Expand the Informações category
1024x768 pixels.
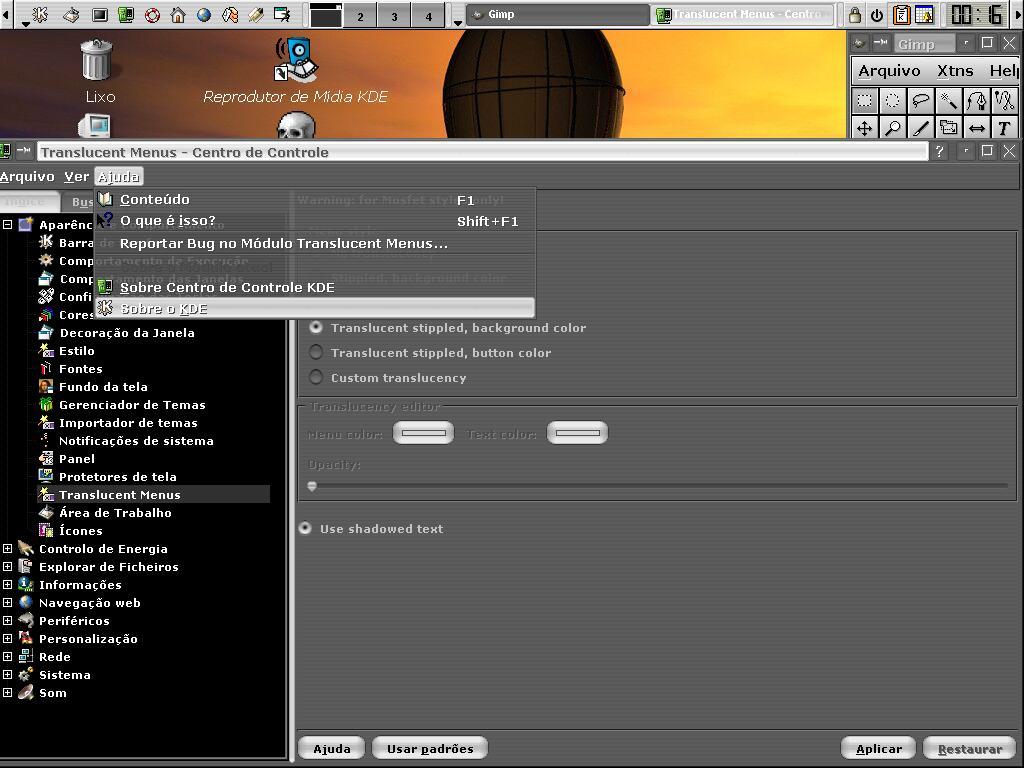pos(7,584)
